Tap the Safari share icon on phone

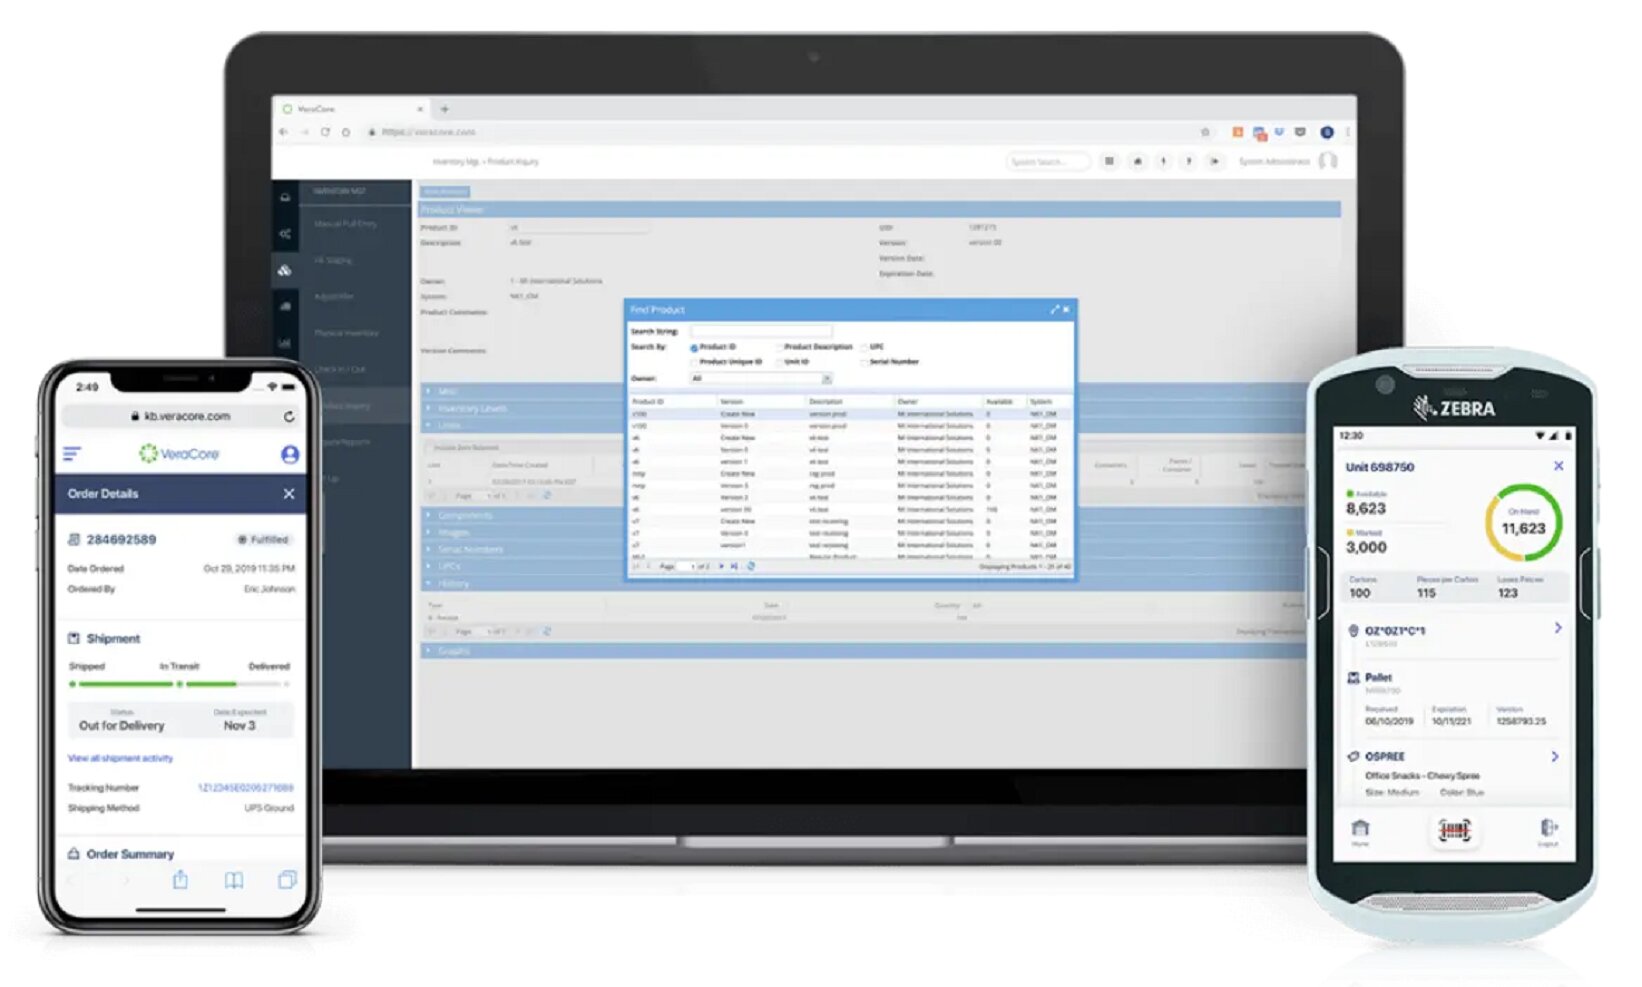(180, 880)
